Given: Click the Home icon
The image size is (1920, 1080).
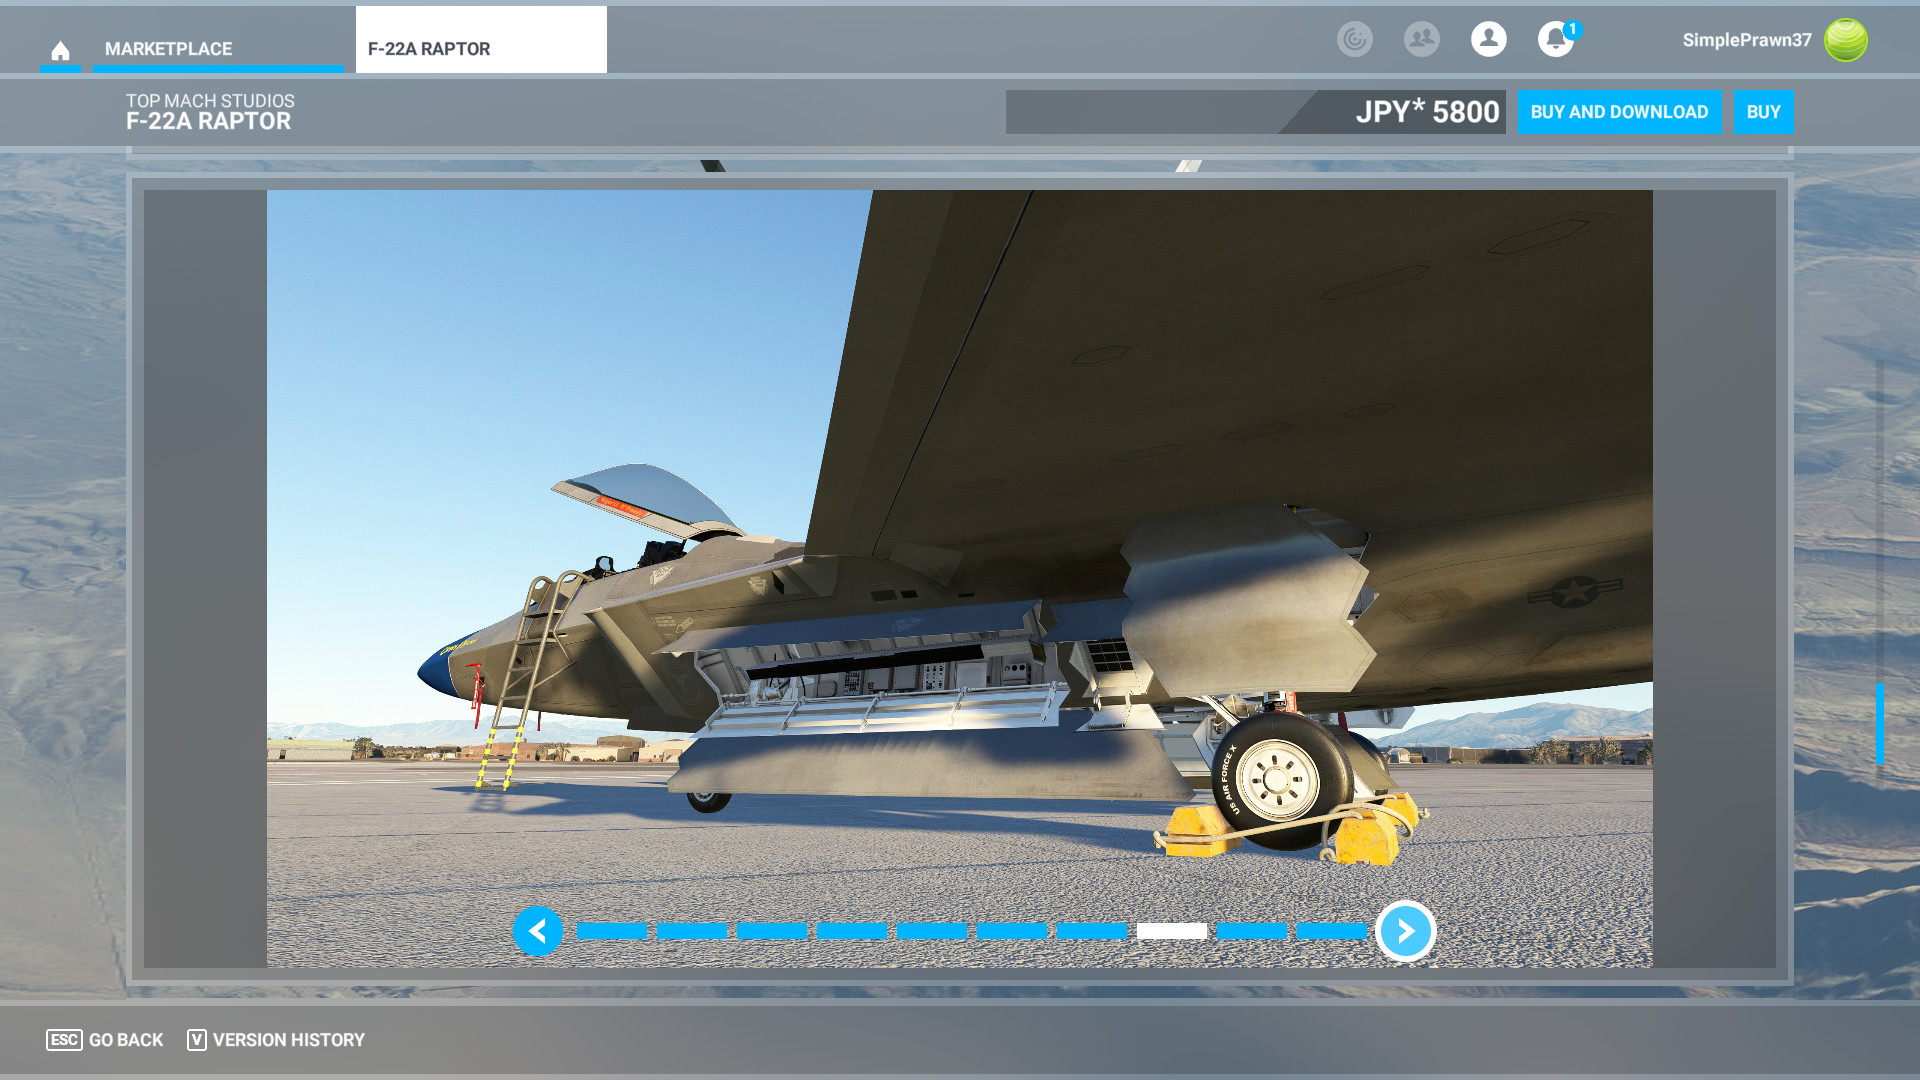Looking at the screenshot, I should 60,50.
